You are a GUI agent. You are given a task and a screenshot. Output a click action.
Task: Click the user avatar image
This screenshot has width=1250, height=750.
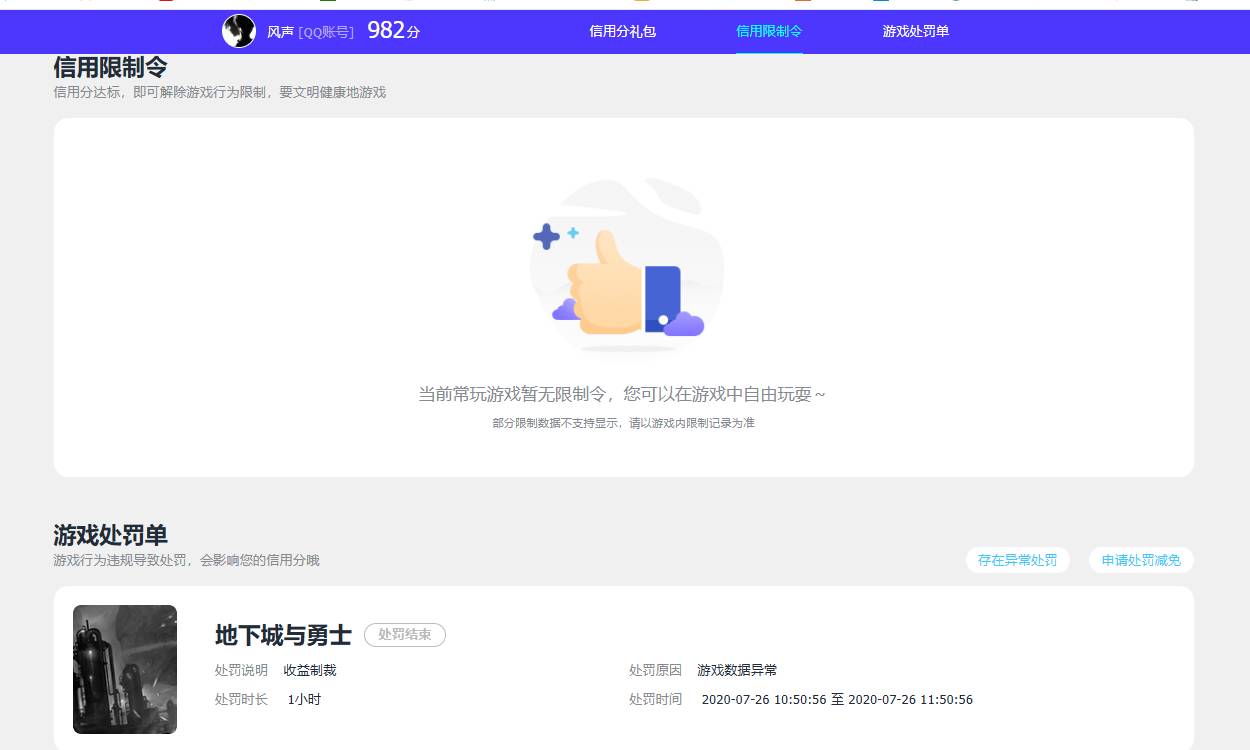tap(239, 31)
